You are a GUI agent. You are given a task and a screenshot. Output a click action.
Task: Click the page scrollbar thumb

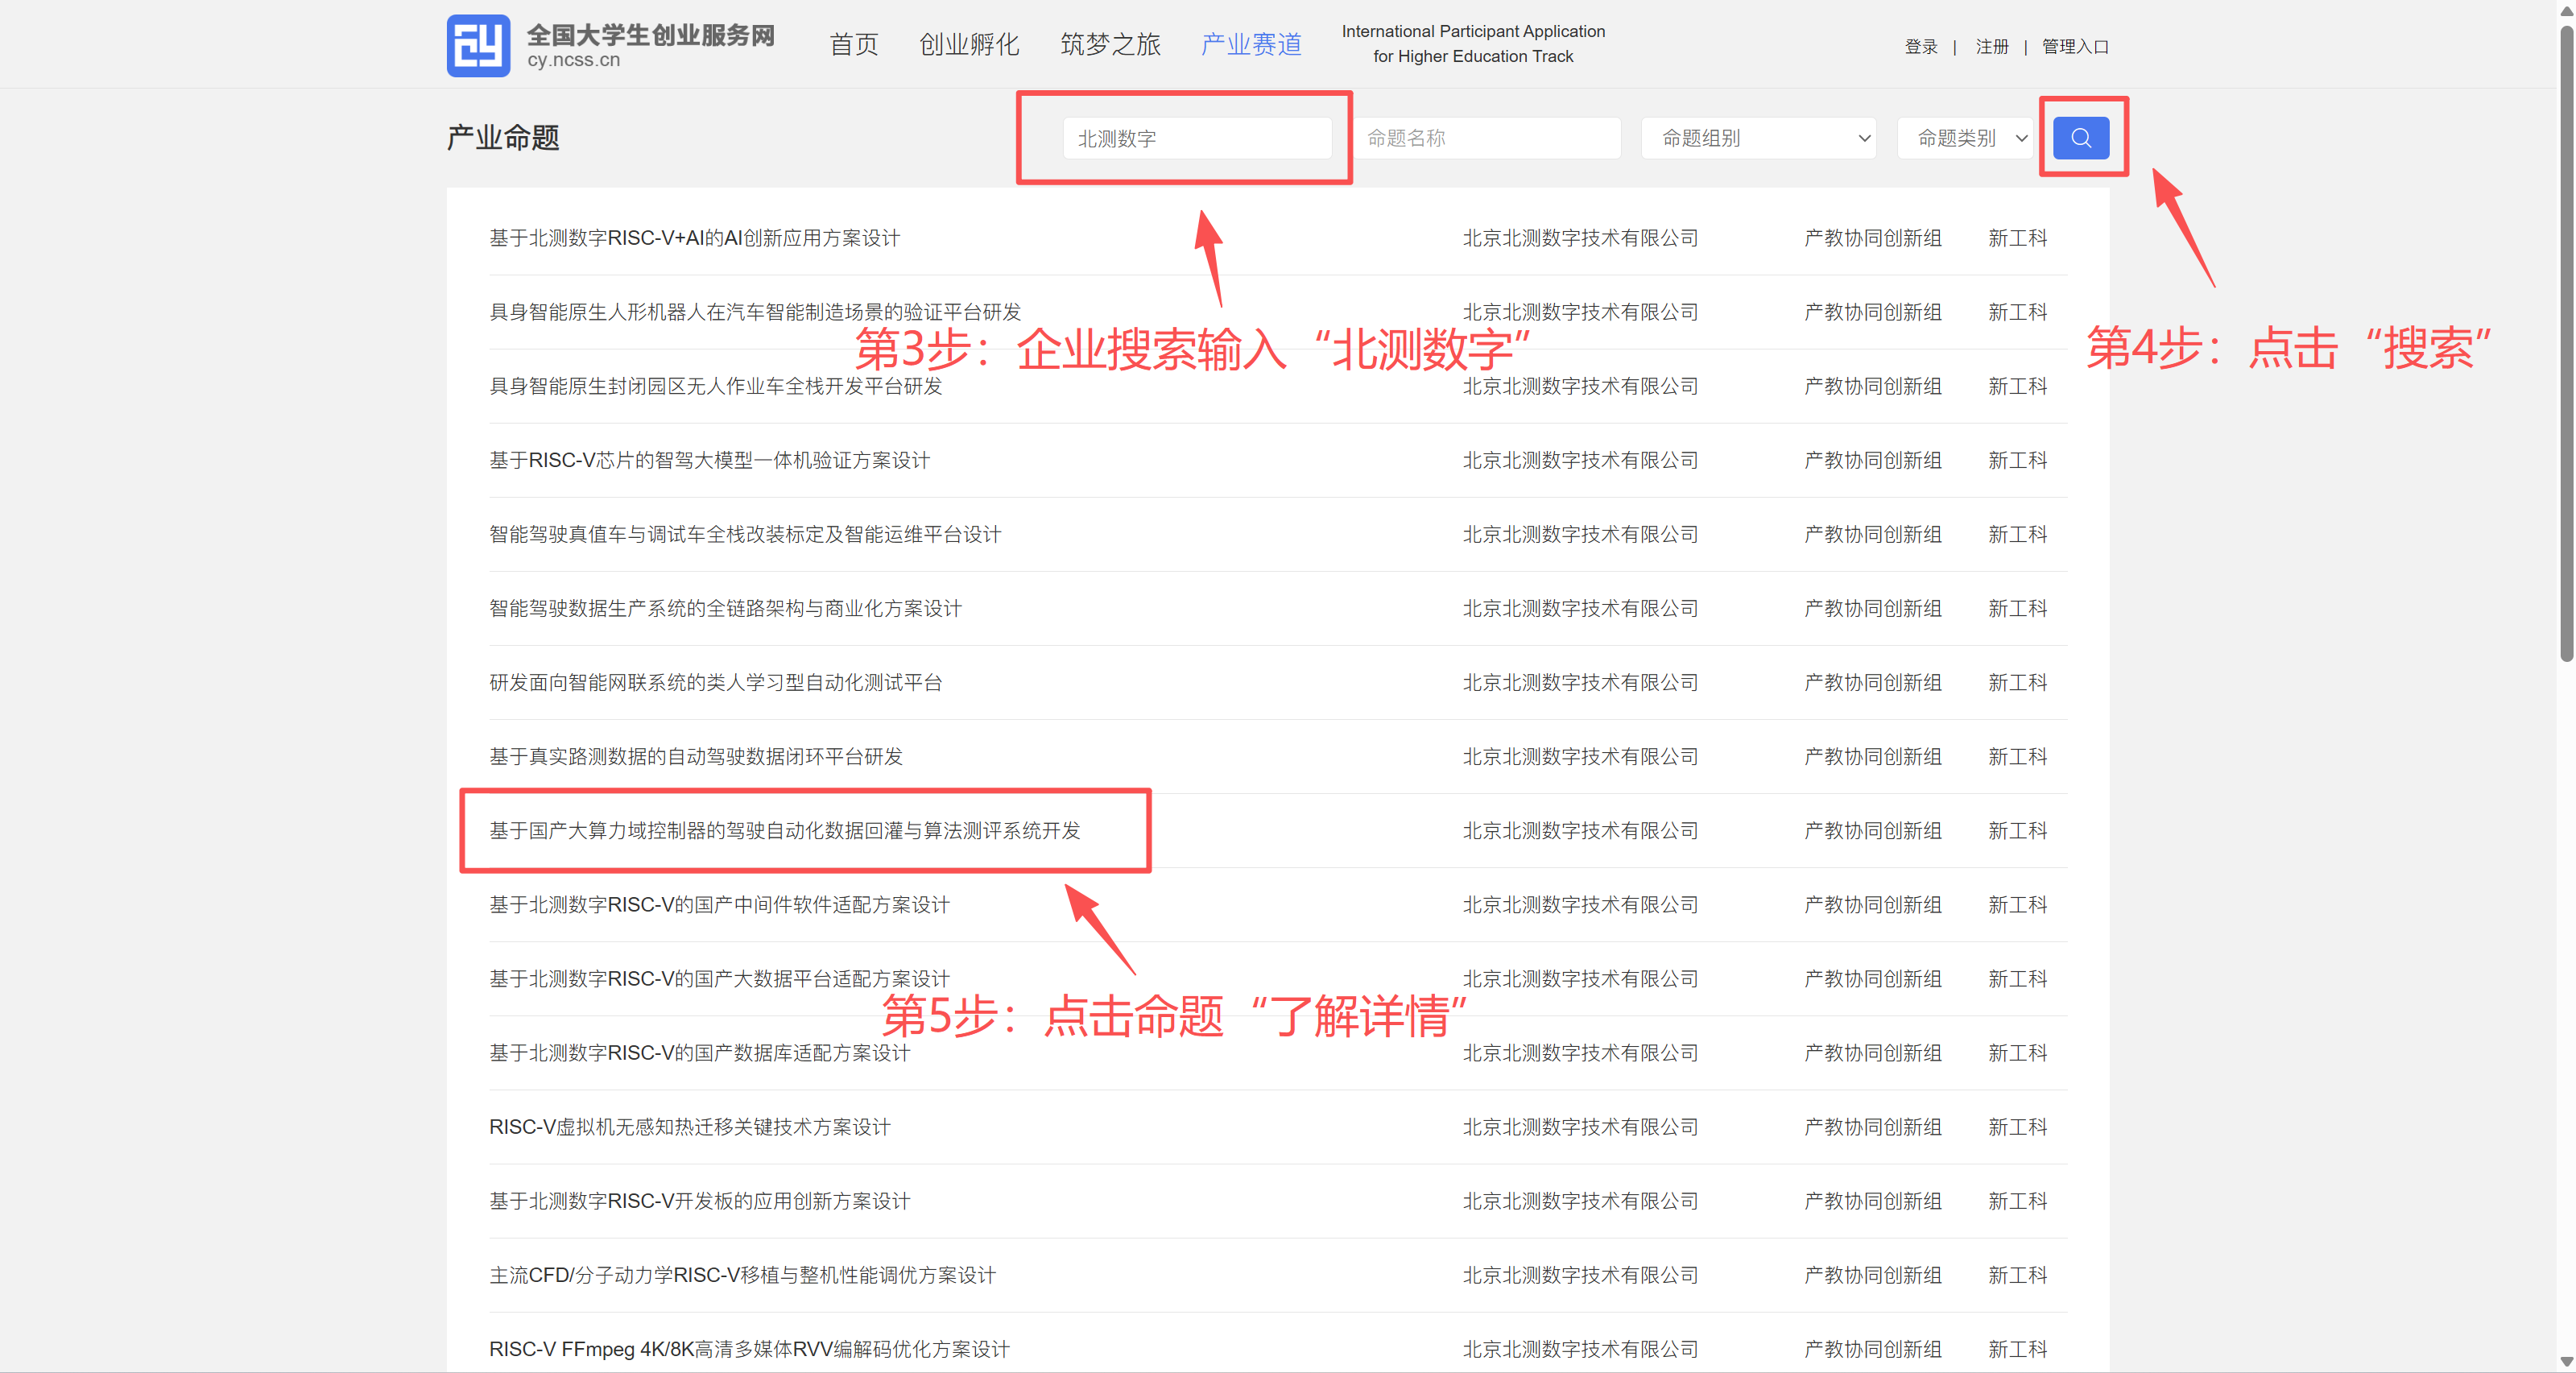click(x=2566, y=345)
